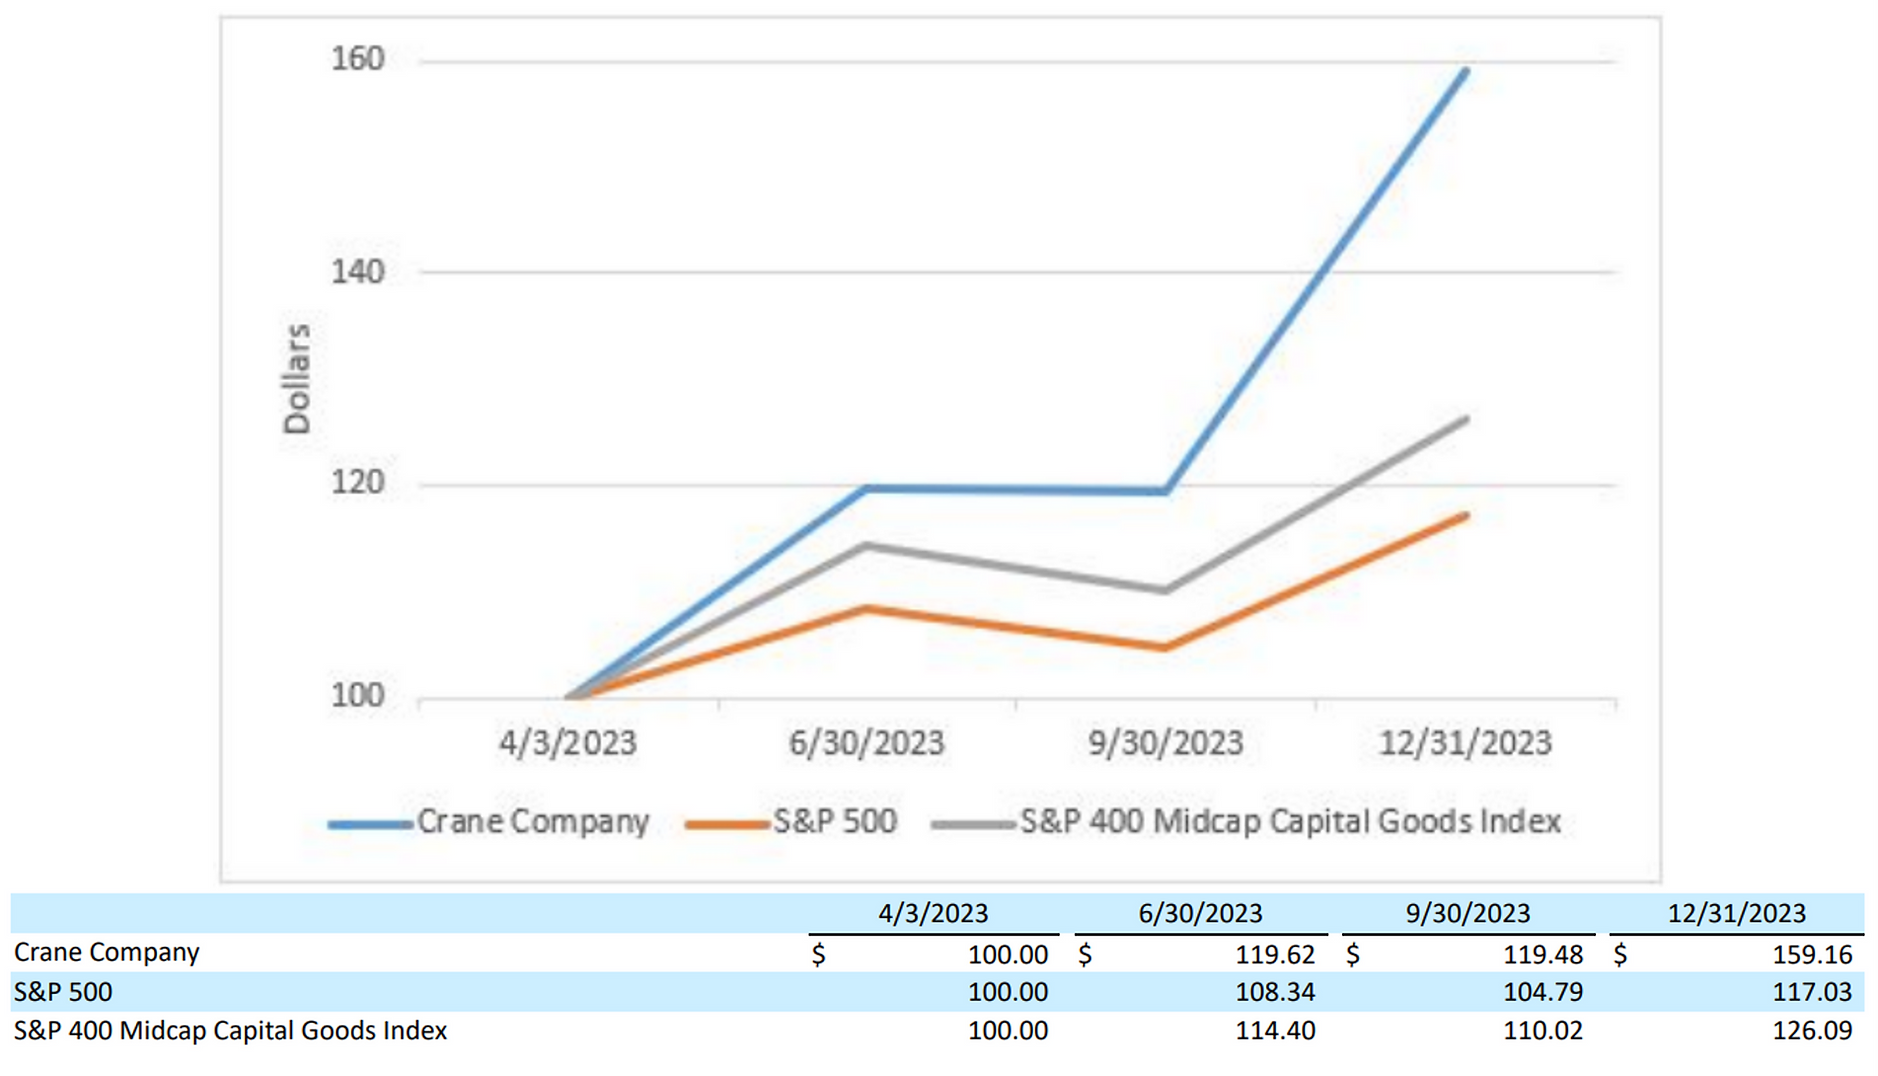1878x1076 pixels.
Task: Click the S&P 500 100.00 starting value
Action: point(1008,992)
